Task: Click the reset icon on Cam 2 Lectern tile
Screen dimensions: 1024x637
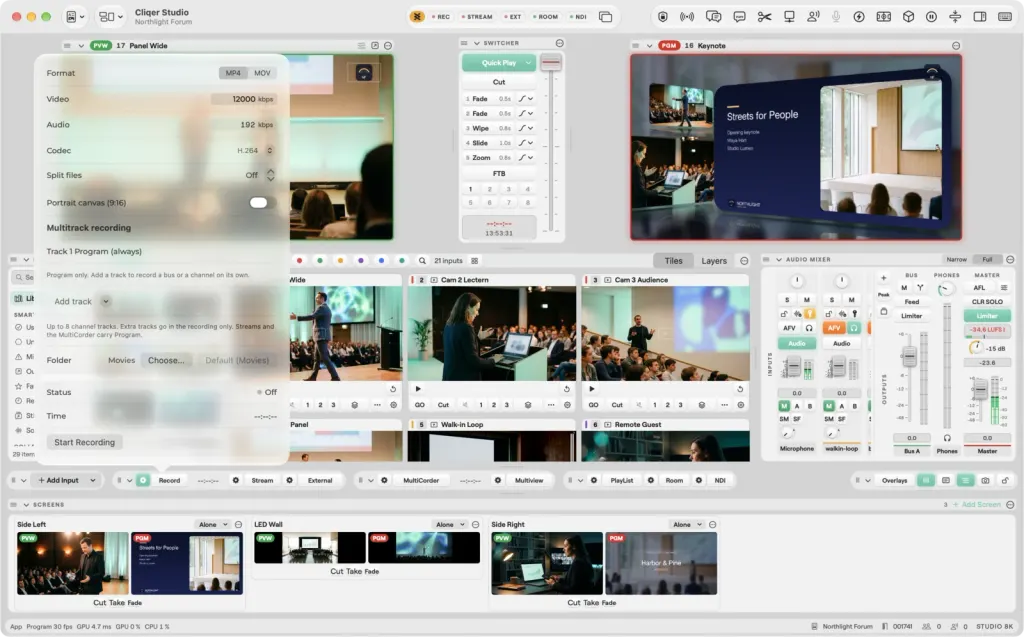Action: tap(566, 389)
